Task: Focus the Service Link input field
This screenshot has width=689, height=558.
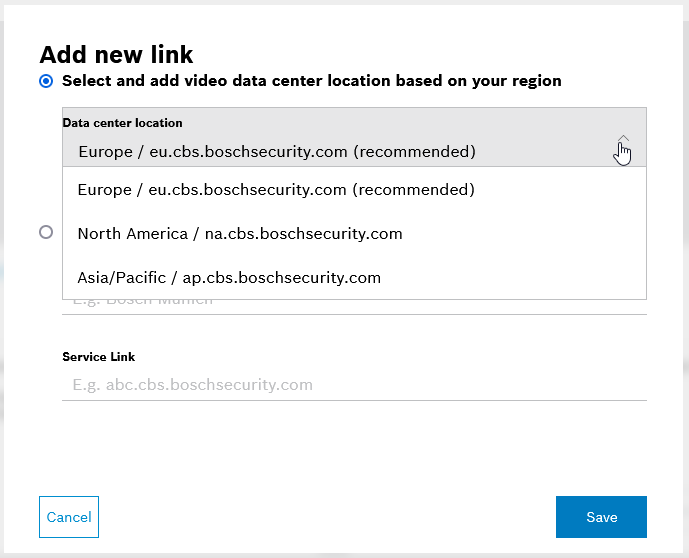Action: (354, 385)
